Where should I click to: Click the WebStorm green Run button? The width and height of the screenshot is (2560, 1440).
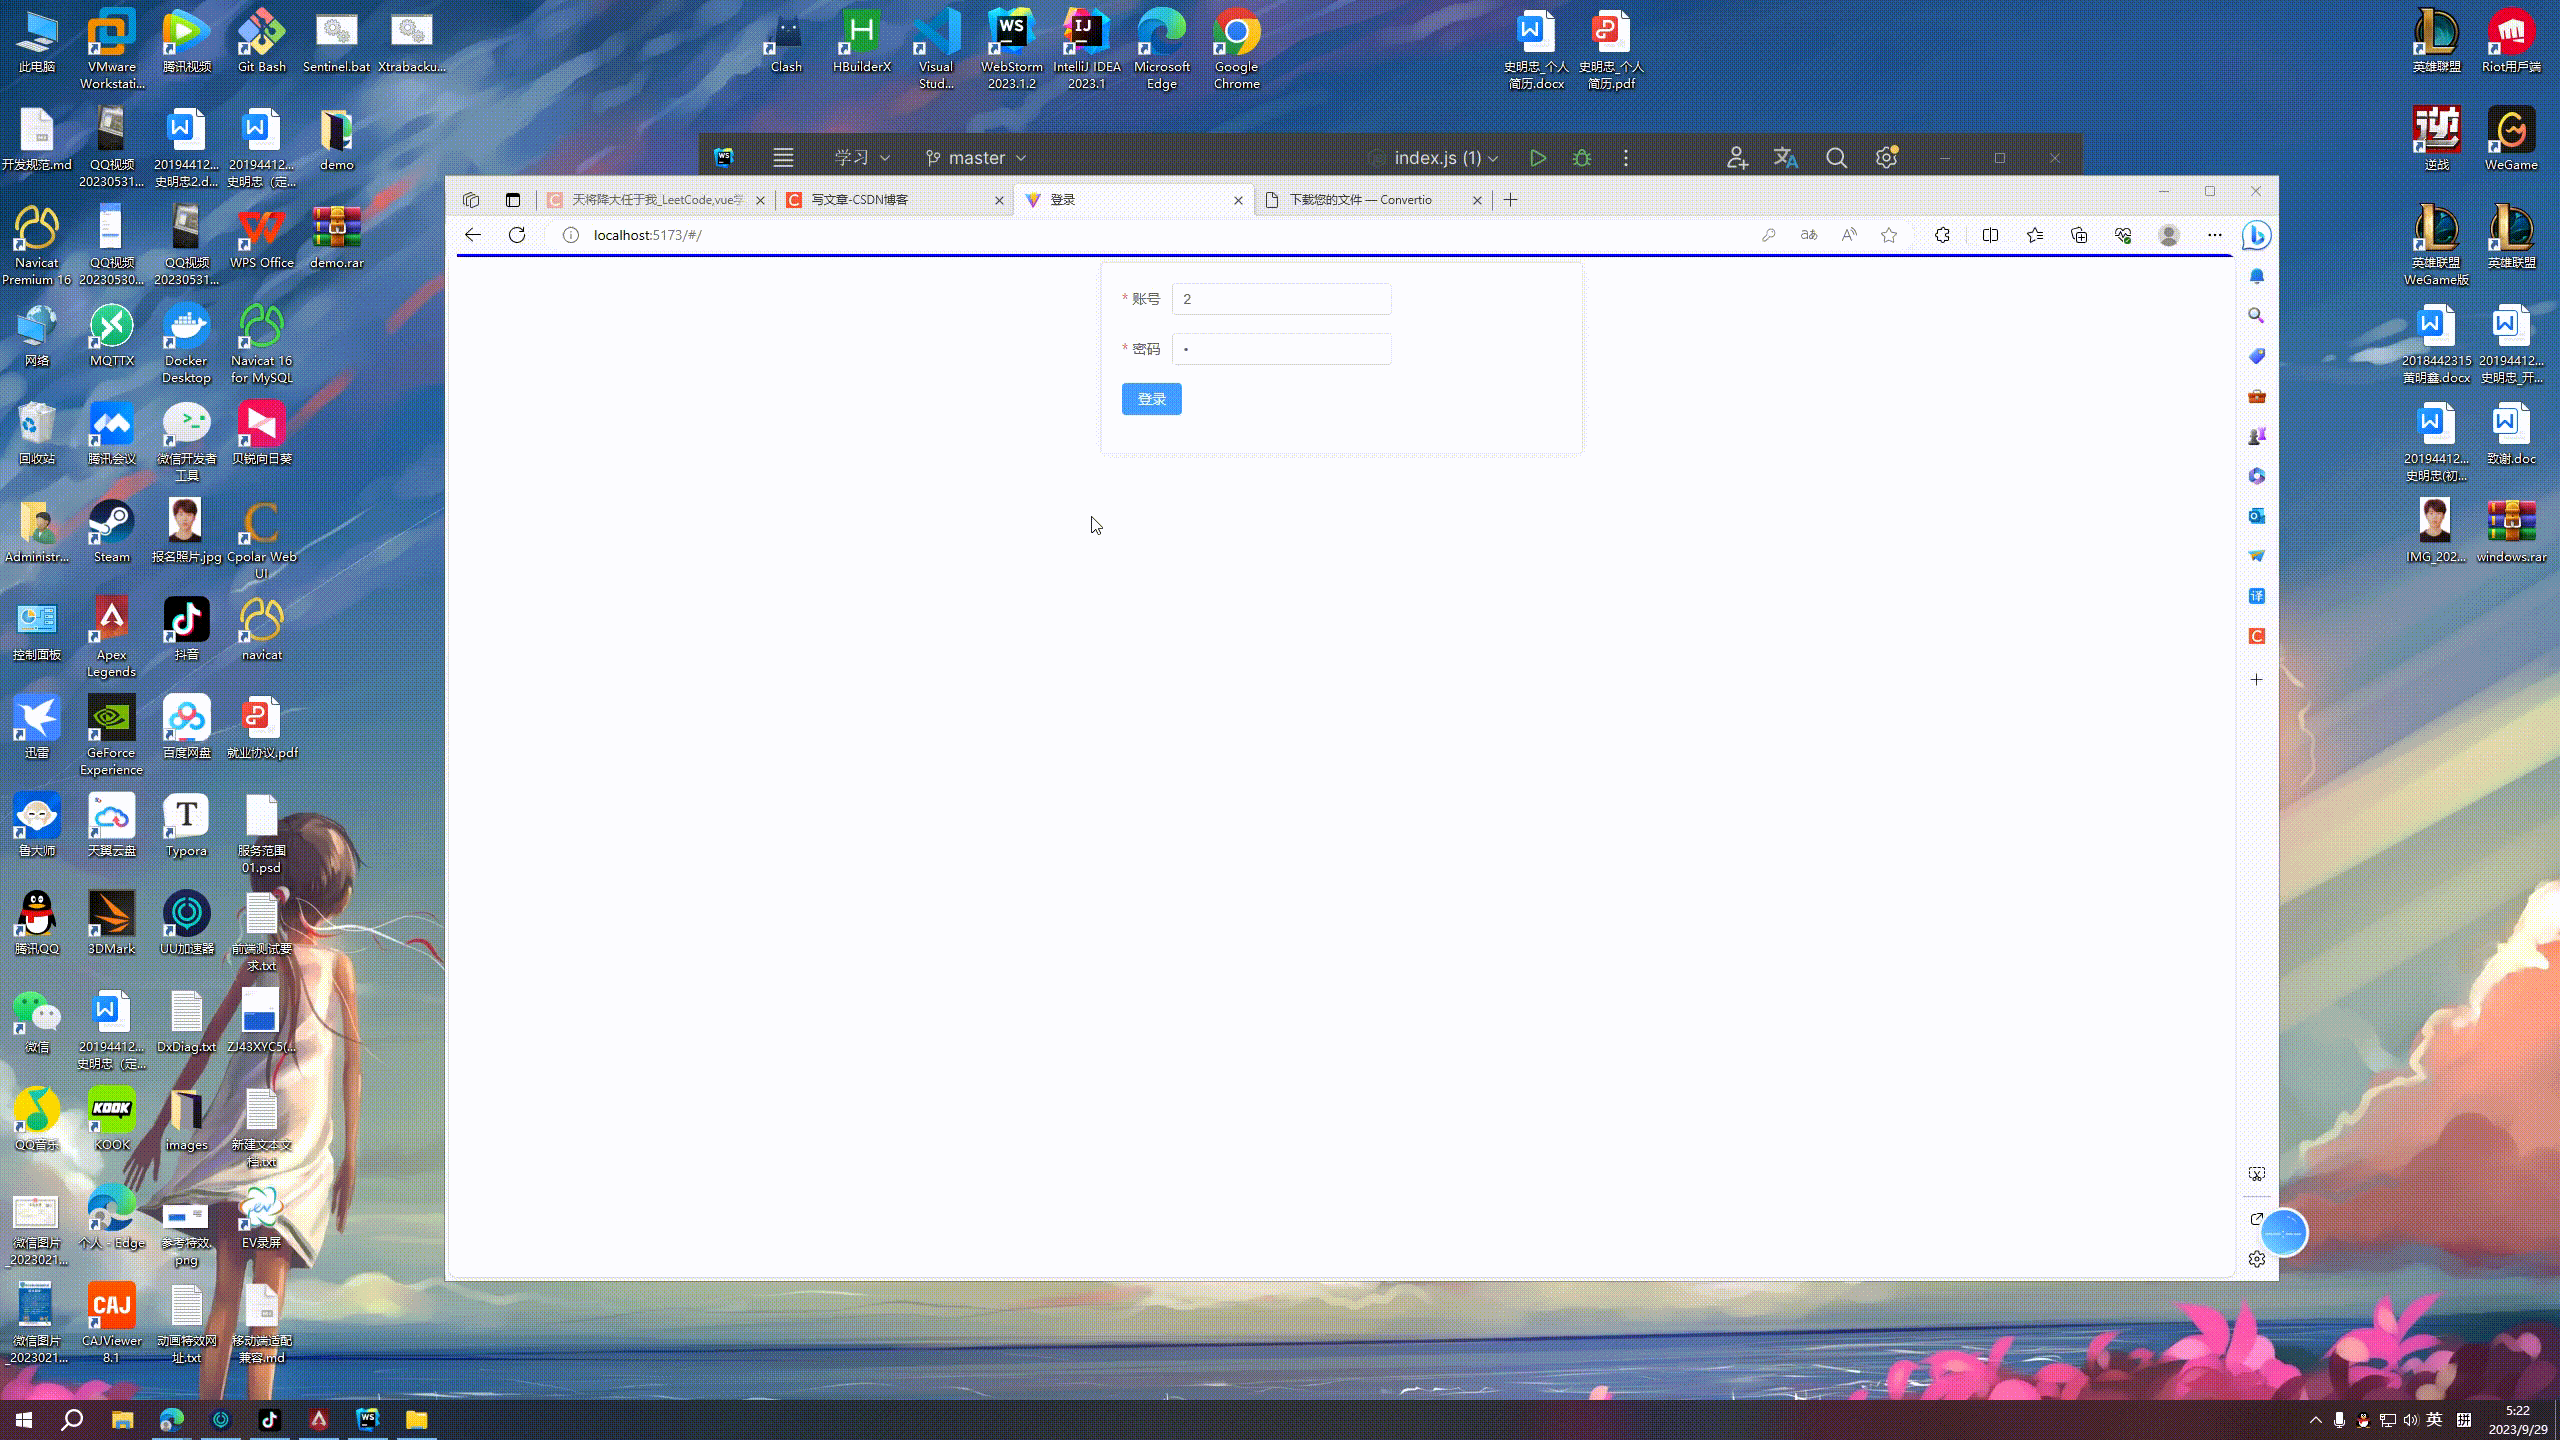[1538, 158]
